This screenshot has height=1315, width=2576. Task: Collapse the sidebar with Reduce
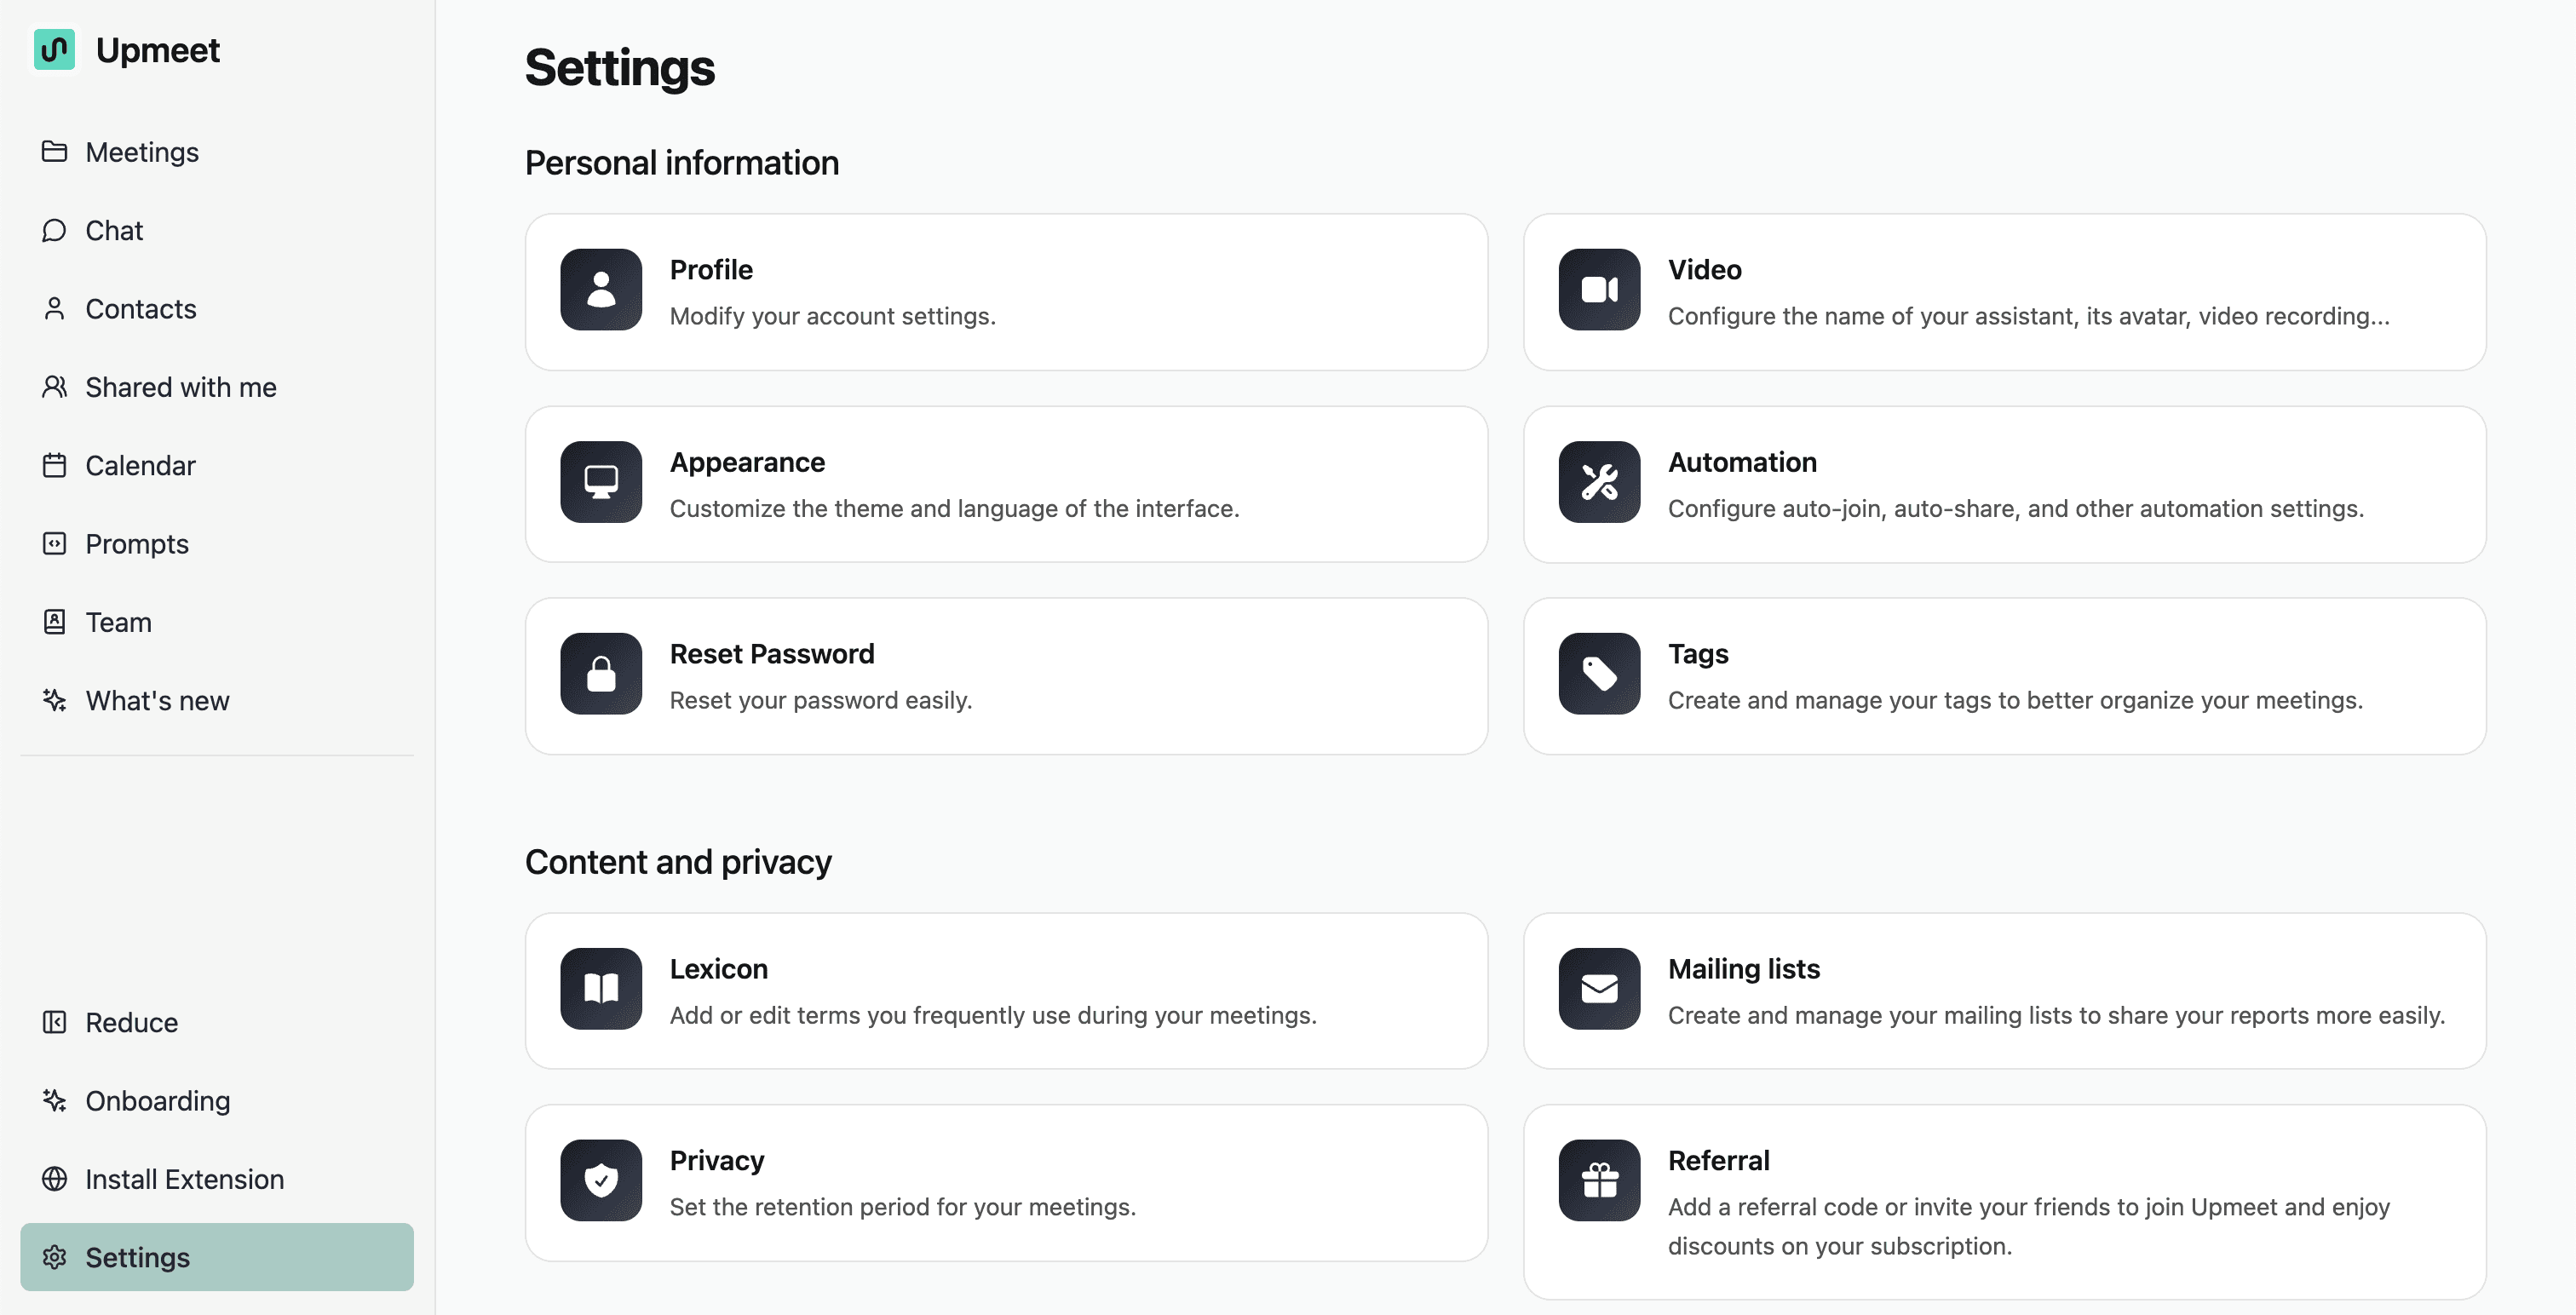(x=131, y=1023)
